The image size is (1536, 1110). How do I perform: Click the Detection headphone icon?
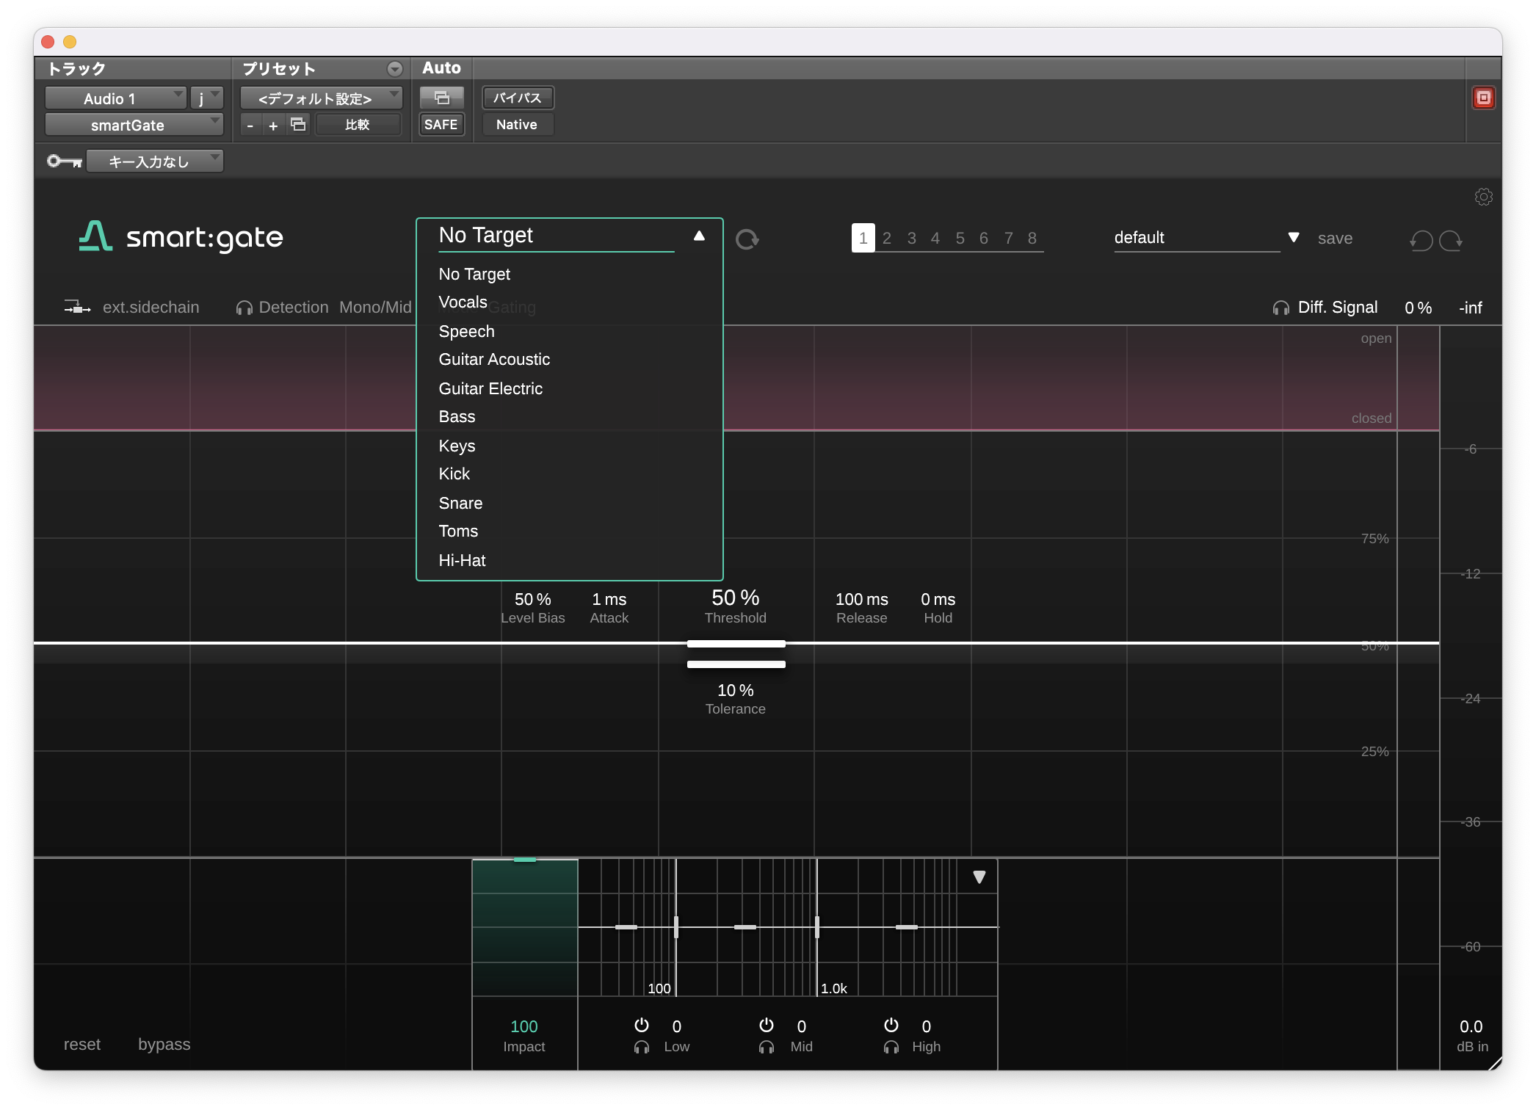click(243, 307)
